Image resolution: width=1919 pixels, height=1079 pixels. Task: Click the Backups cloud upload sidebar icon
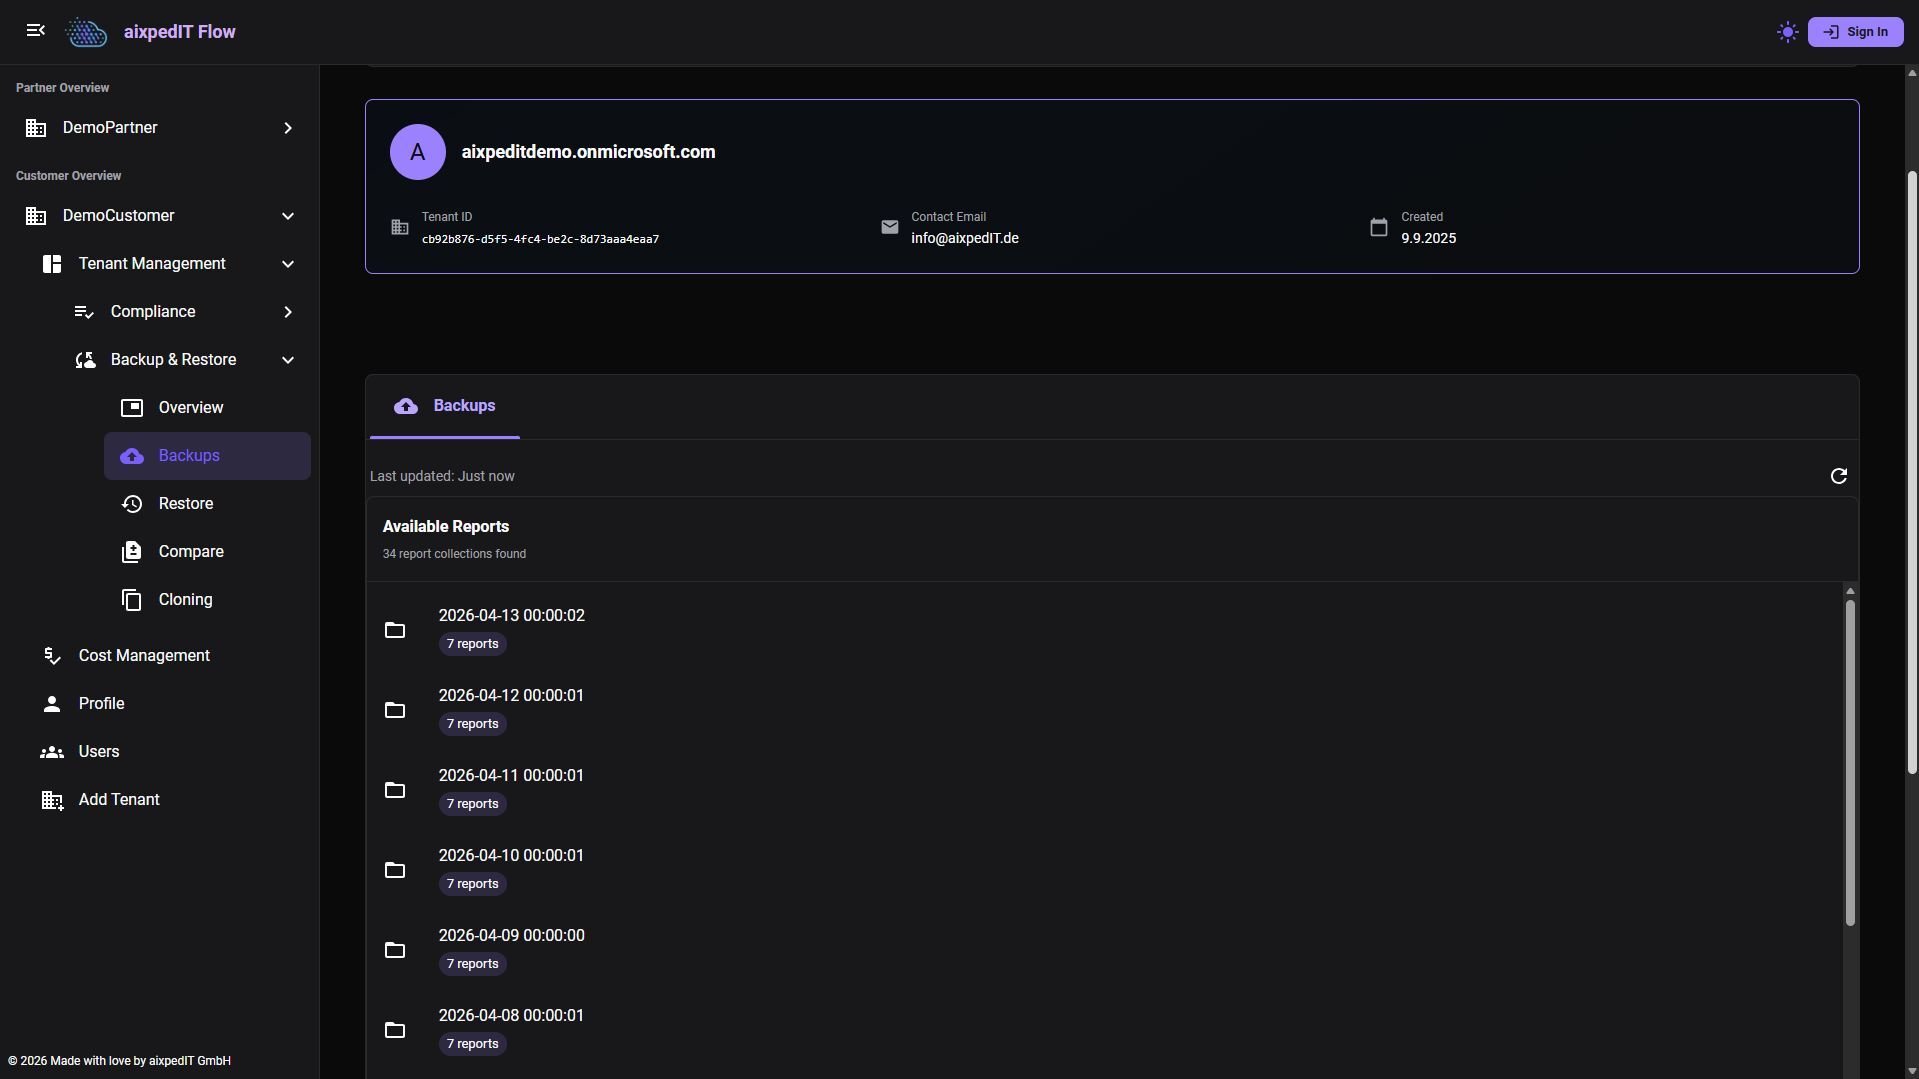pyautogui.click(x=132, y=456)
